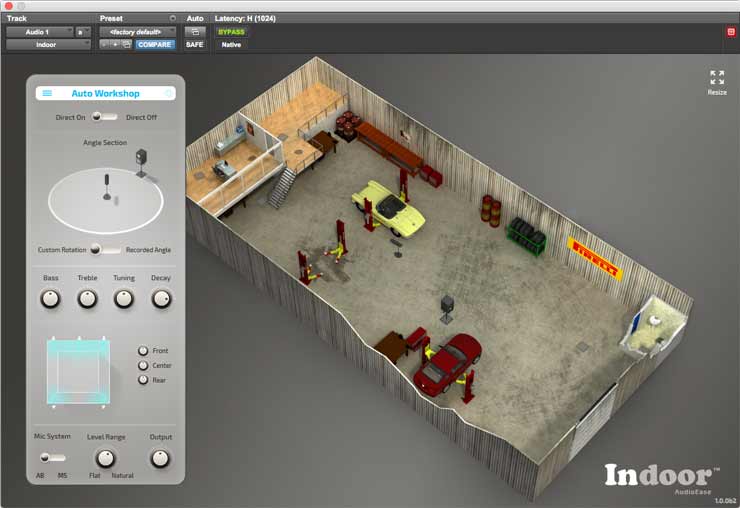Toggle the COMPARE button
Screen dimensions: 740x508
coord(155,44)
